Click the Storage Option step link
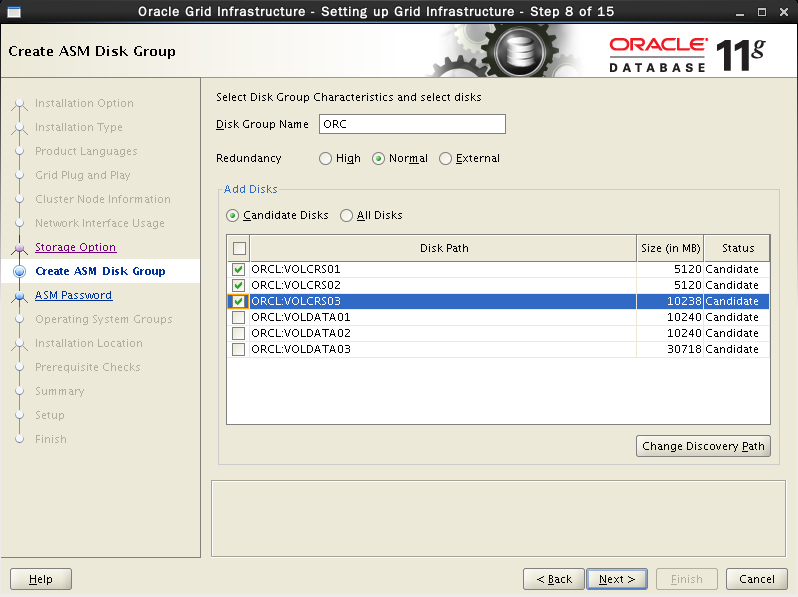This screenshot has height=597, width=798. pyautogui.click(x=75, y=247)
